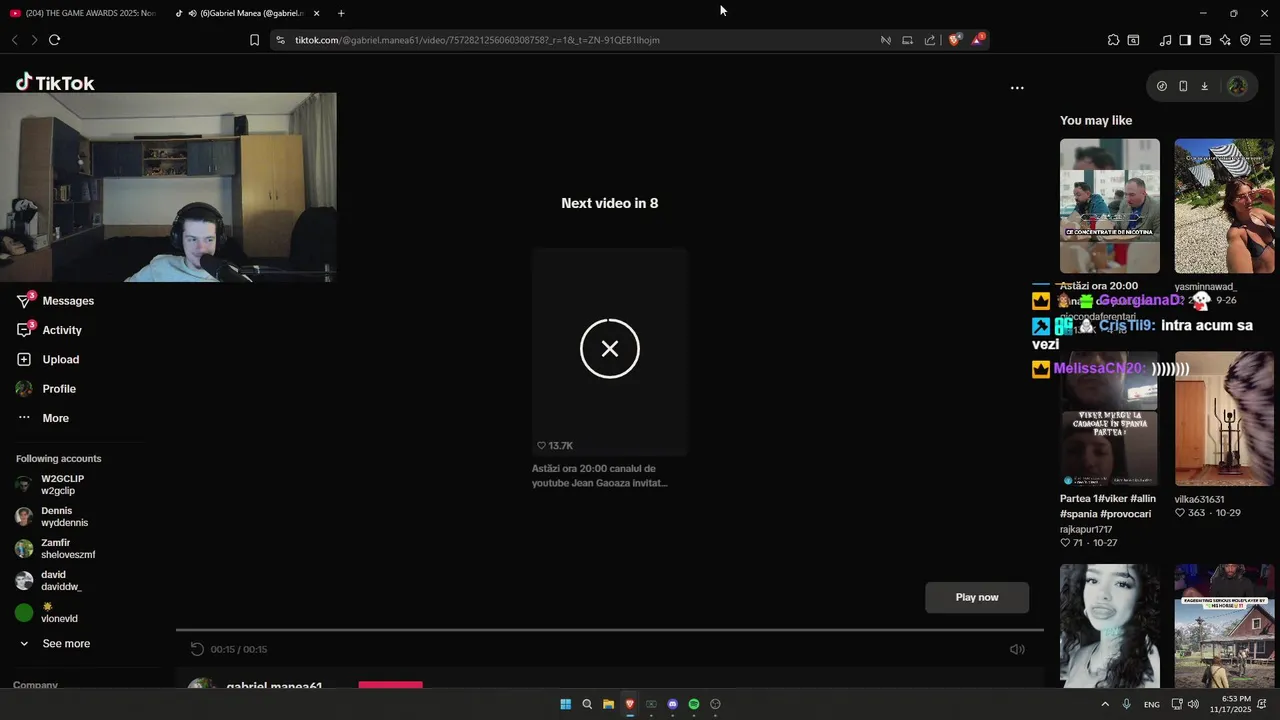Open W2GCLIP following account
The width and height of the screenshot is (1280, 720).
(51, 485)
